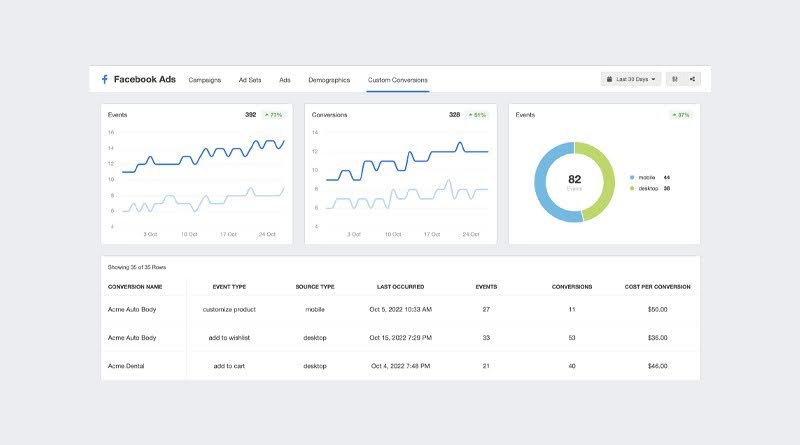Screen dimensions: 800x445
Task: Open the filter settings sliders icon
Action: click(675, 79)
